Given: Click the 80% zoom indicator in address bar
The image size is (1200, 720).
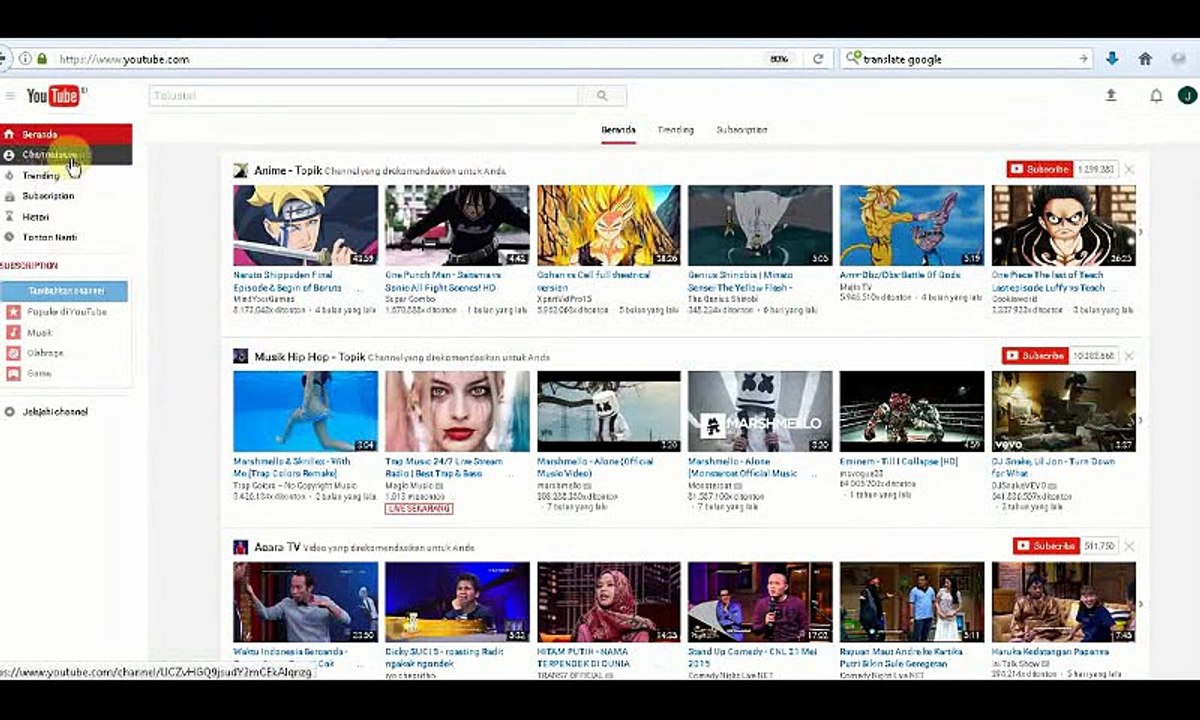Looking at the screenshot, I should [779, 59].
